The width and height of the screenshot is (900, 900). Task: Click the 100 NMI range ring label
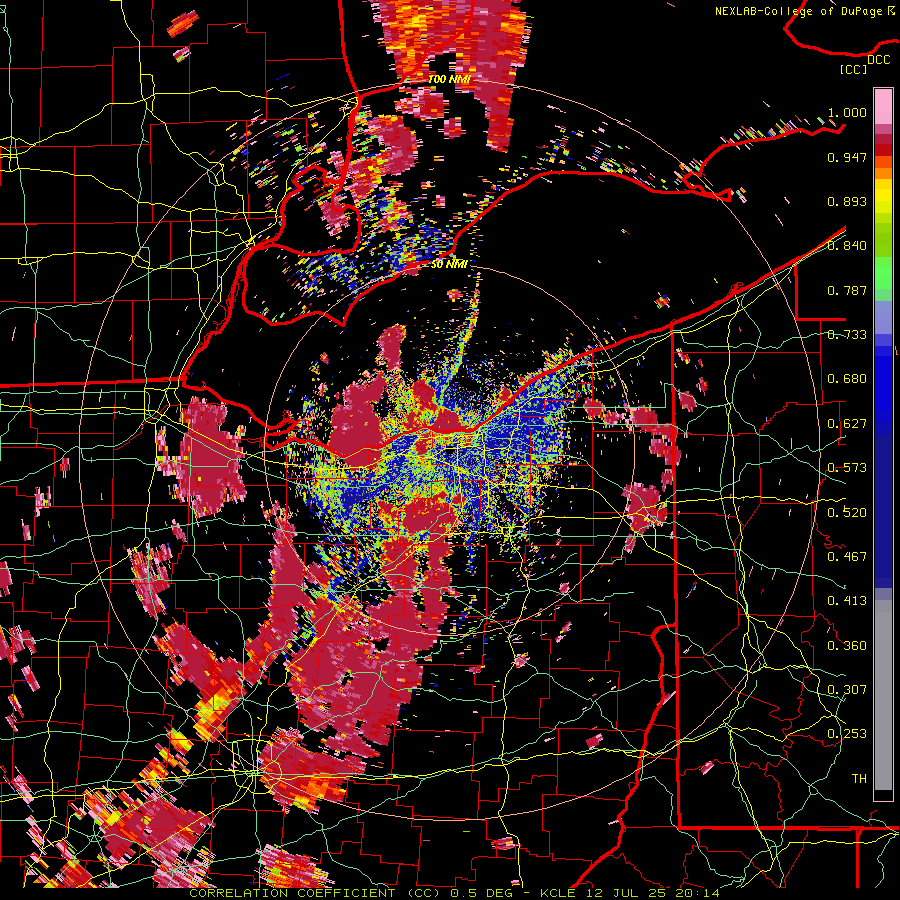click(449, 79)
